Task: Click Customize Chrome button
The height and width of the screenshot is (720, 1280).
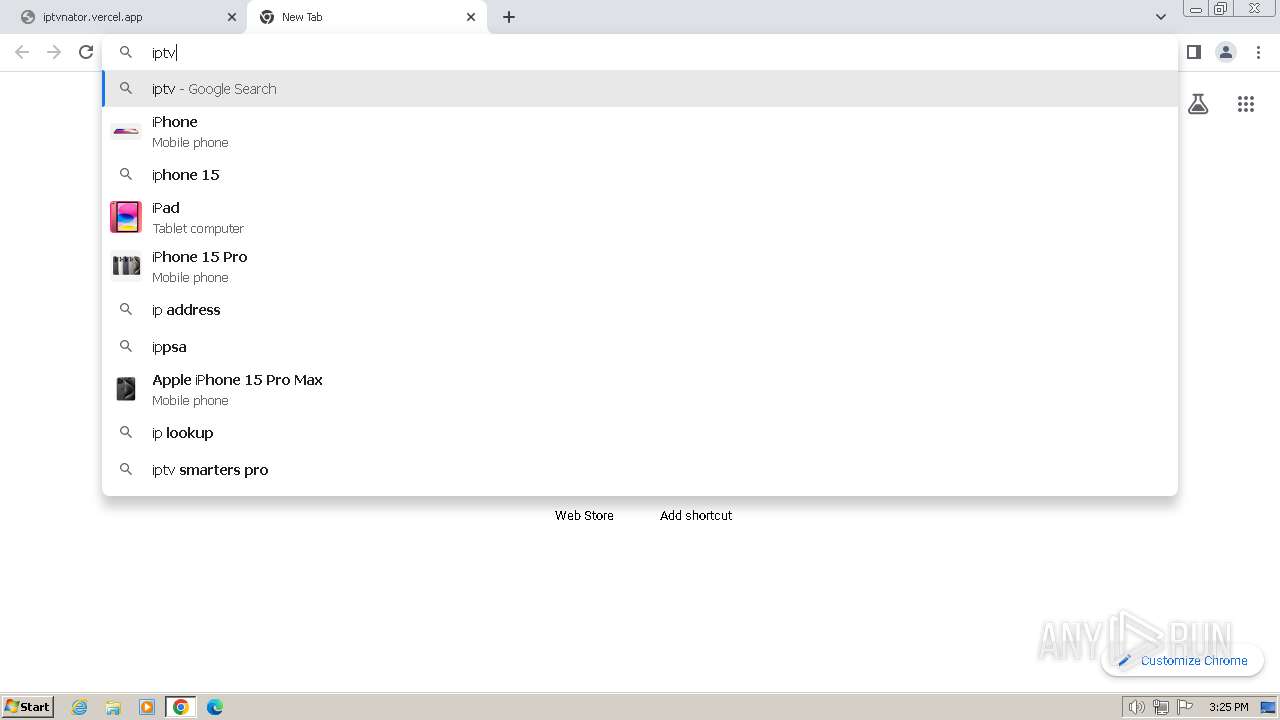Action: tap(1182, 660)
